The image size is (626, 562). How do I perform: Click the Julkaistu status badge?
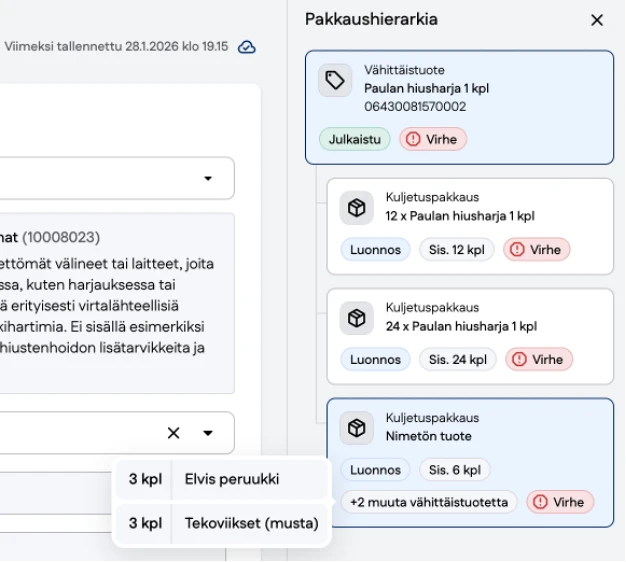[355, 139]
